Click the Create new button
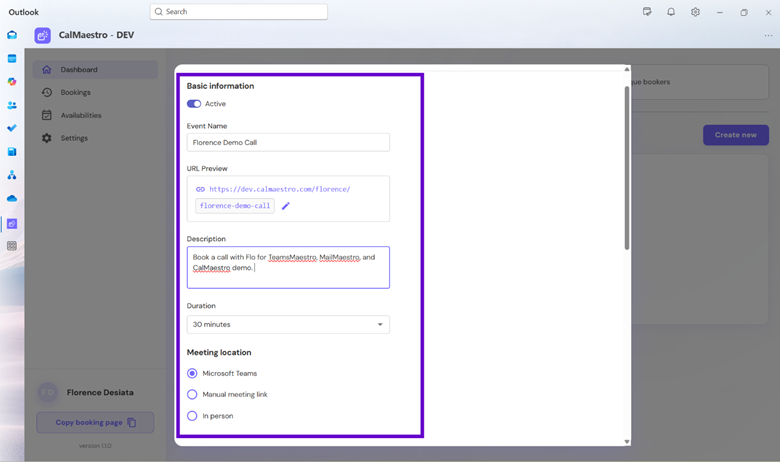 pos(736,135)
